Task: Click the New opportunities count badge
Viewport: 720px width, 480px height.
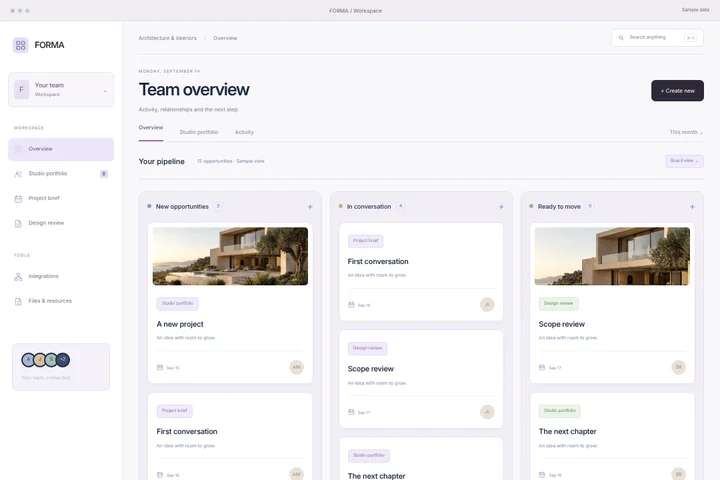Action: pos(218,206)
